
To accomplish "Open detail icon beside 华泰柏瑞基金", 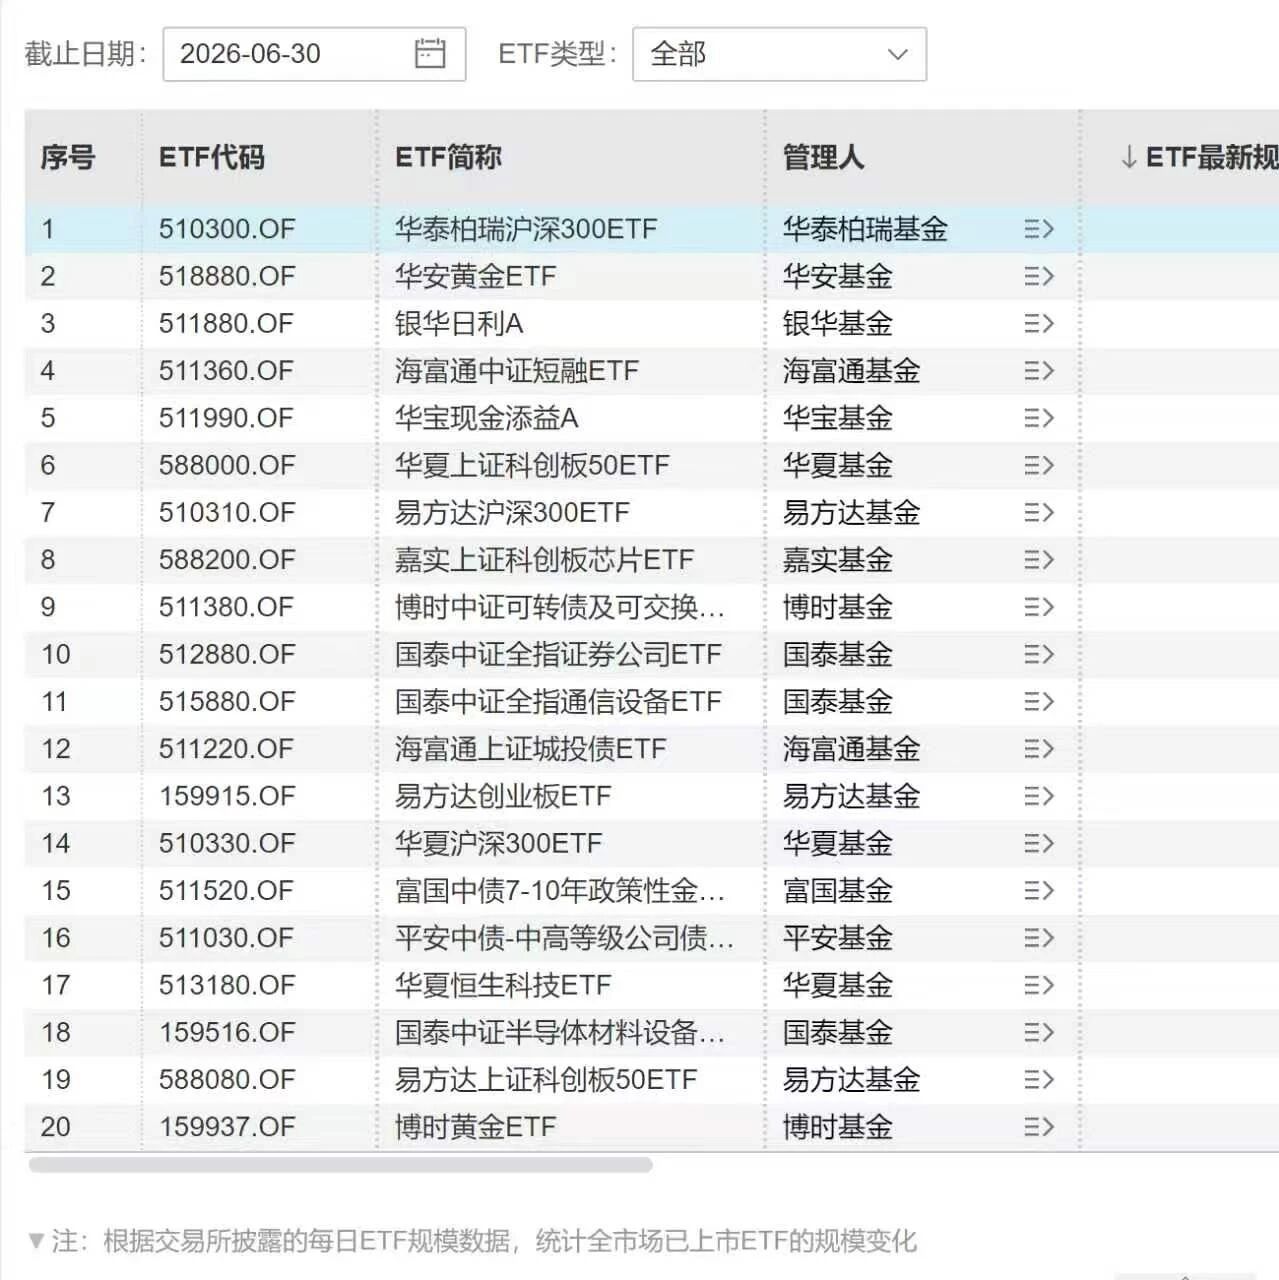I will coord(1039,229).
